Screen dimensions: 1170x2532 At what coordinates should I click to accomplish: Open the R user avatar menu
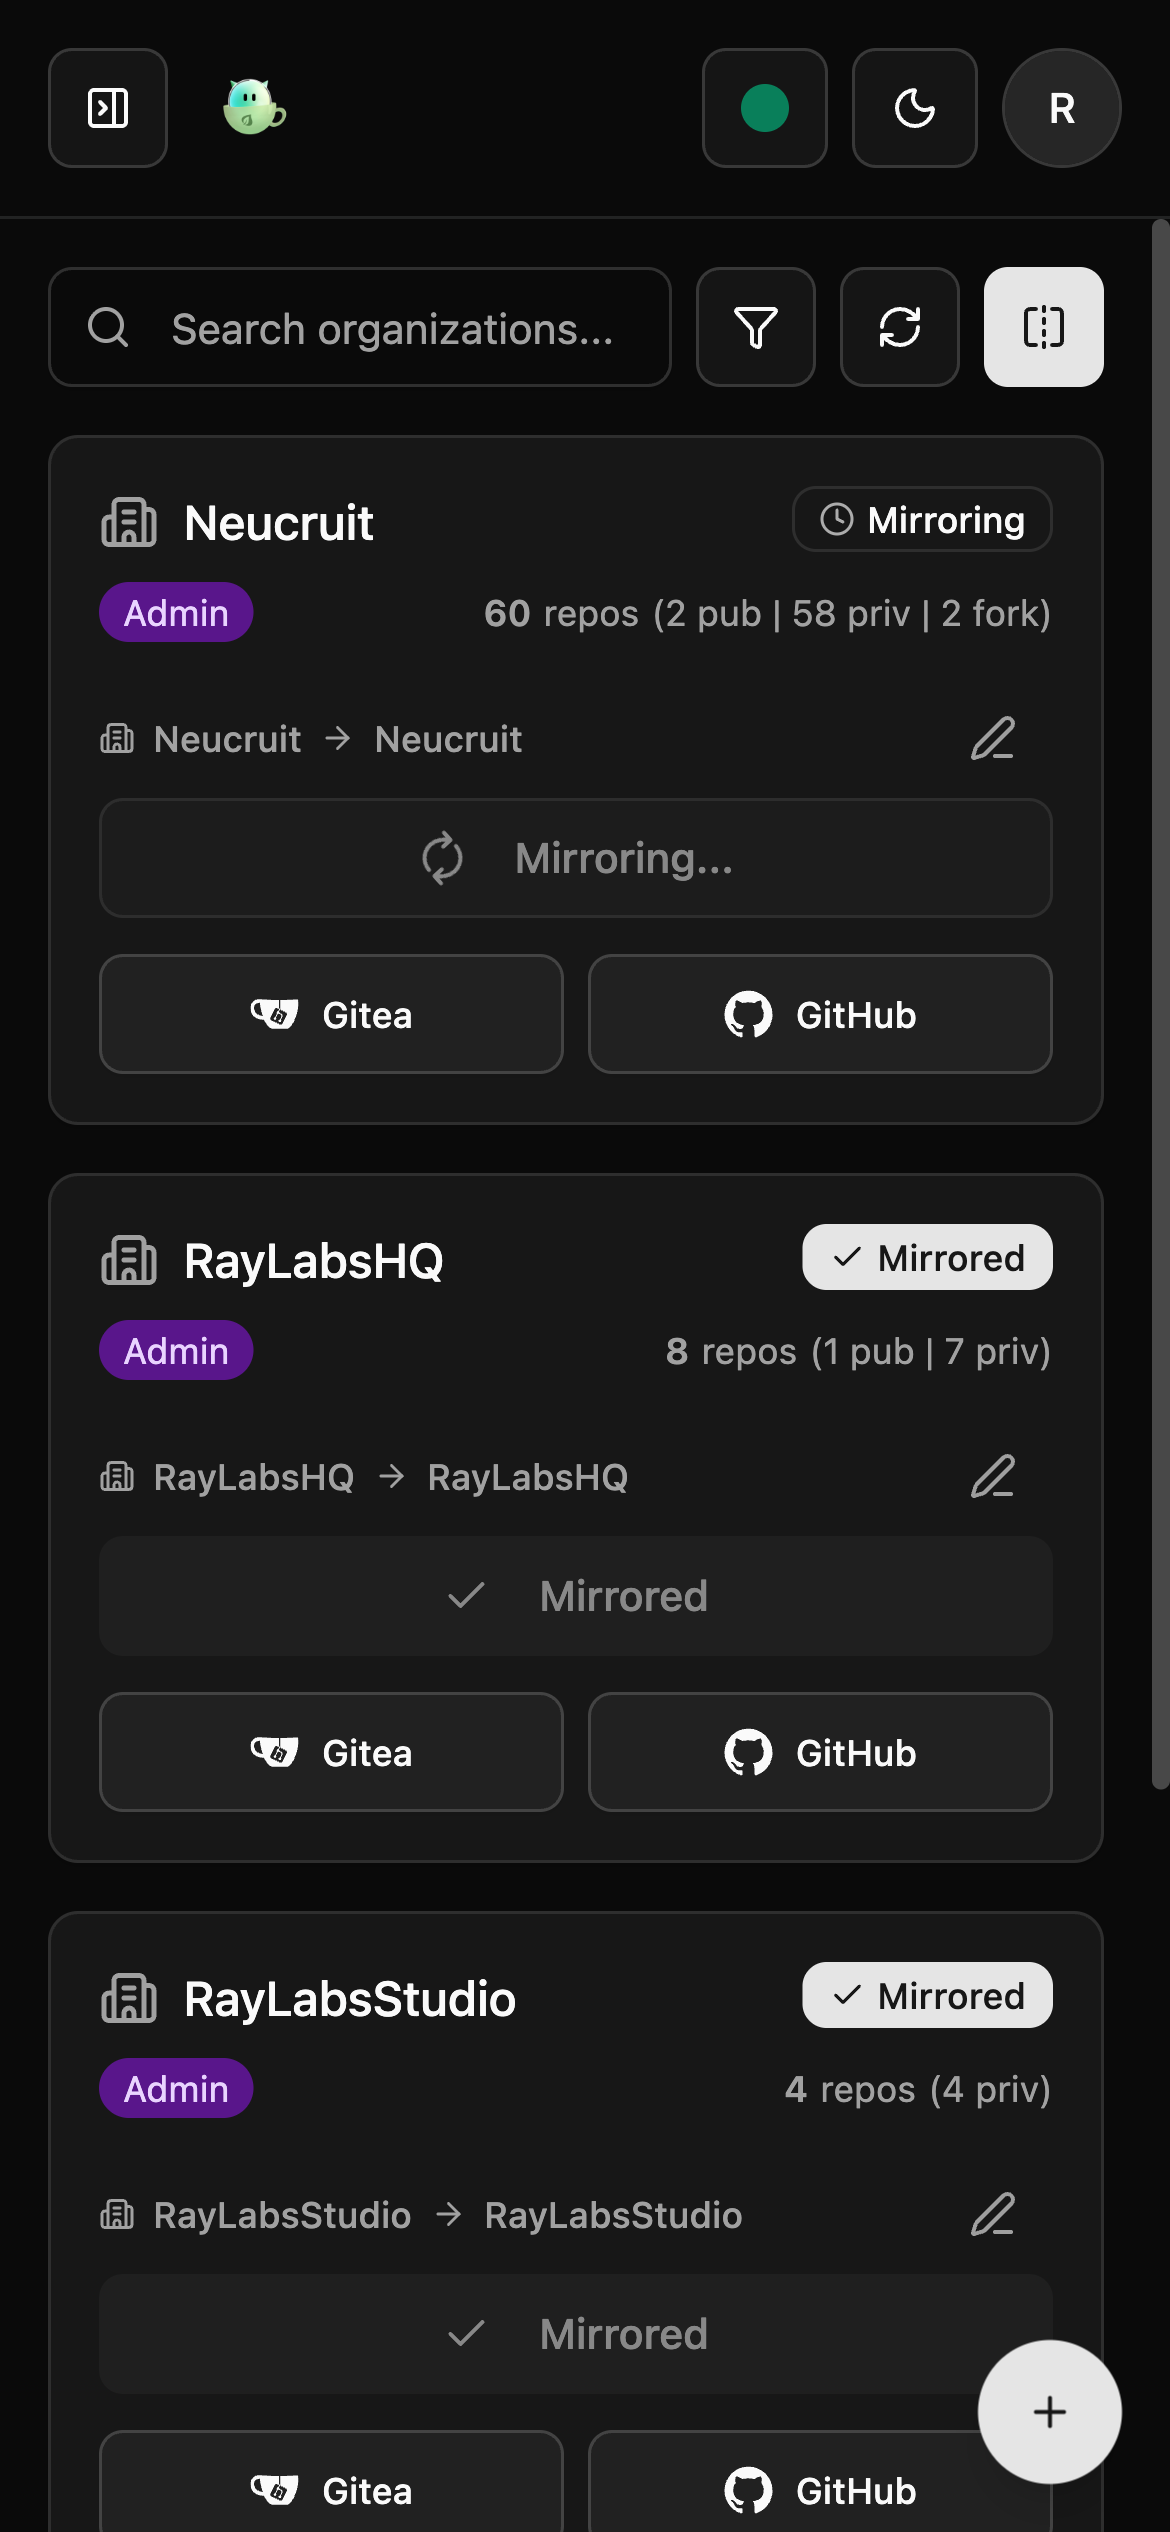tap(1062, 108)
